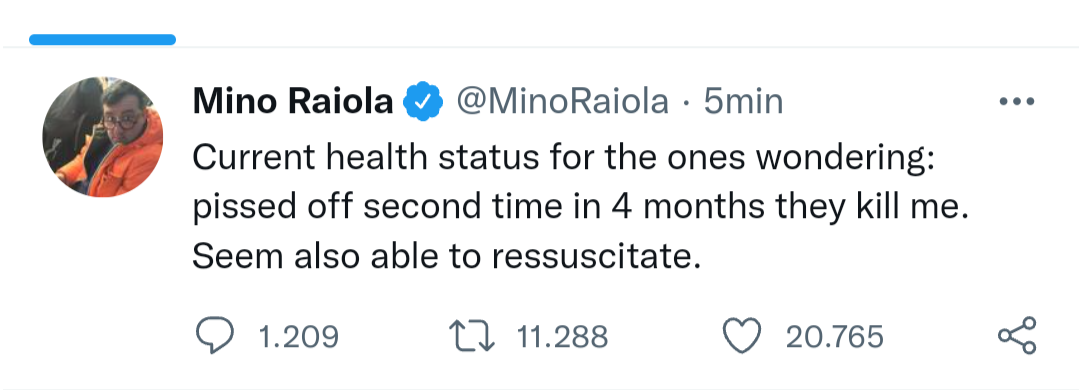
Task: Click the Mino Raiola display name
Action: pos(293,101)
